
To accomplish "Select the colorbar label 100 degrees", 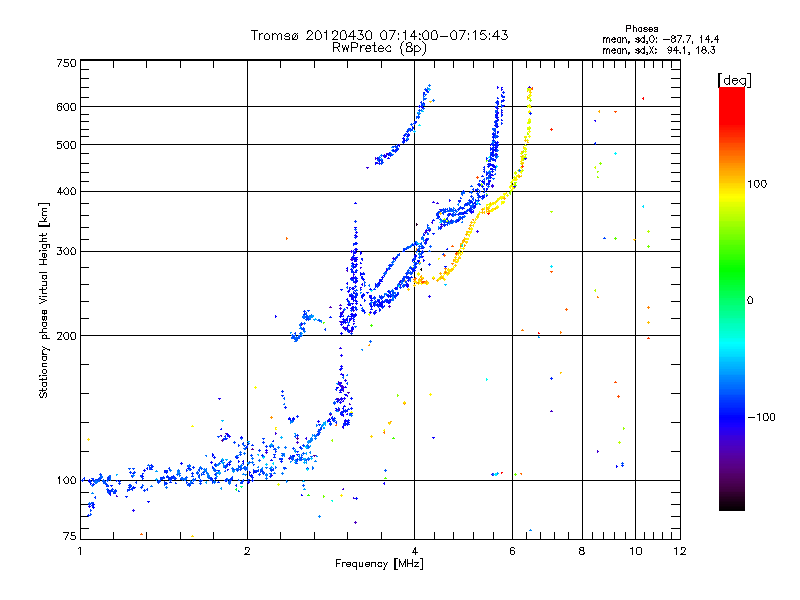I will point(757,184).
